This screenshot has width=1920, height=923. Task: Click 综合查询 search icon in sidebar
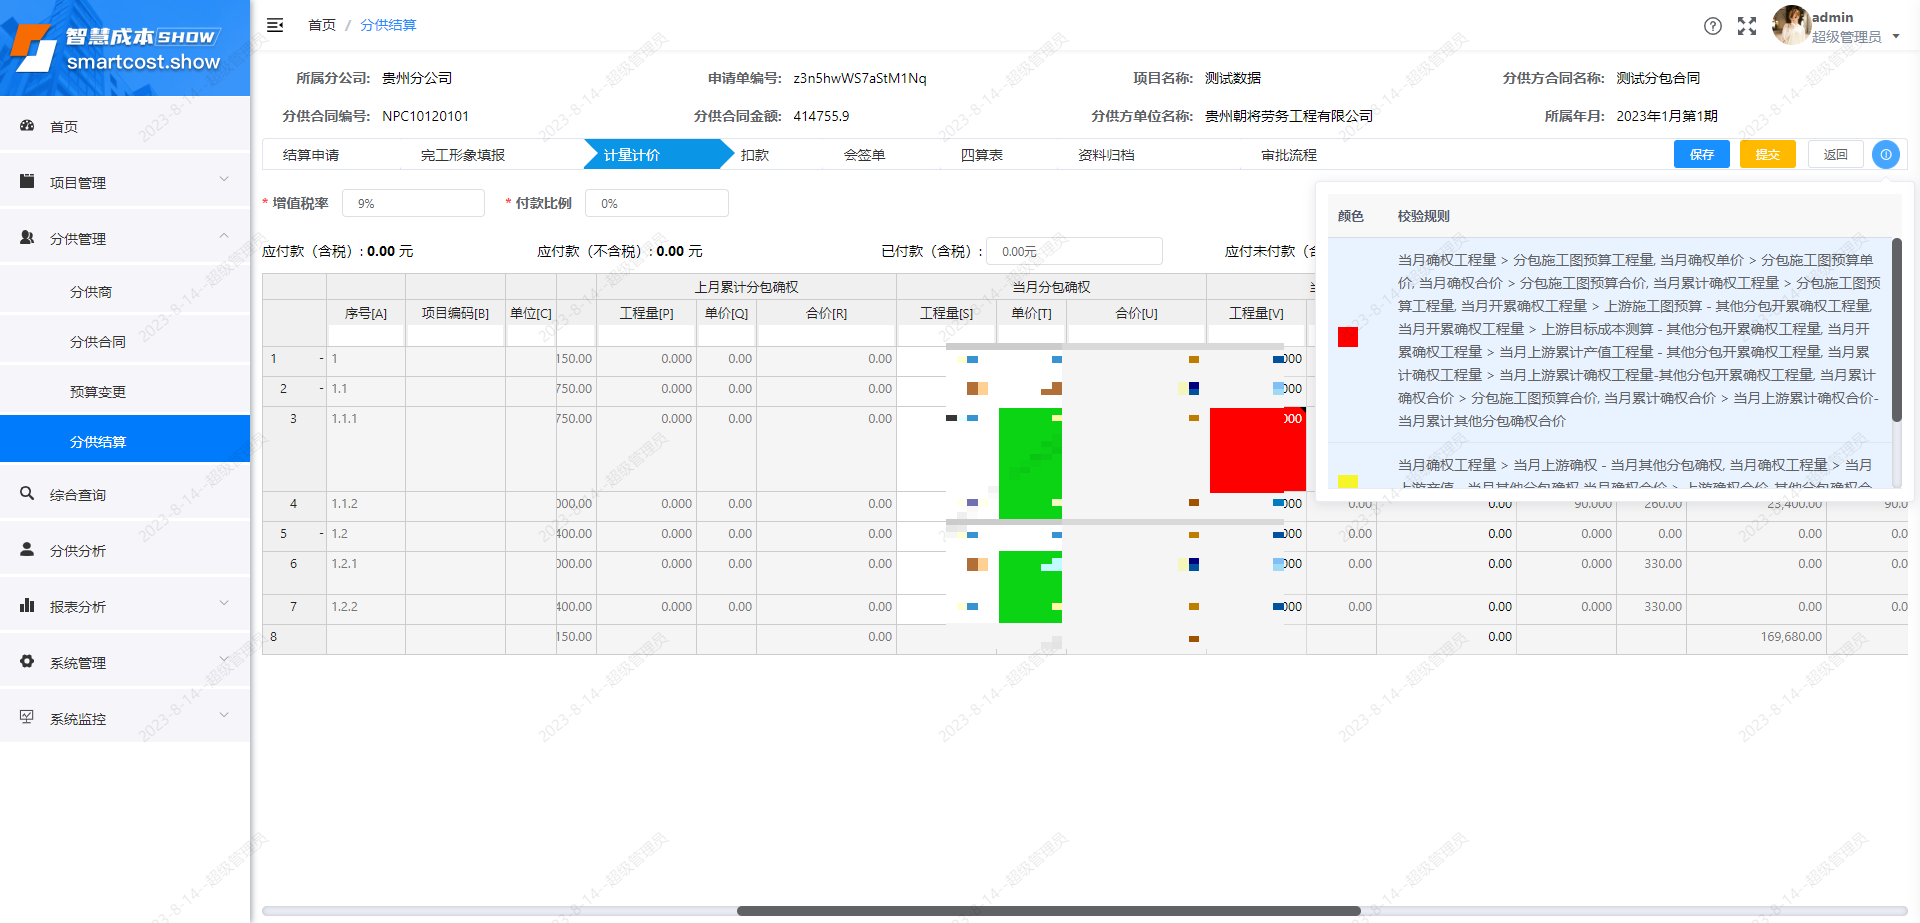[28, 494]
